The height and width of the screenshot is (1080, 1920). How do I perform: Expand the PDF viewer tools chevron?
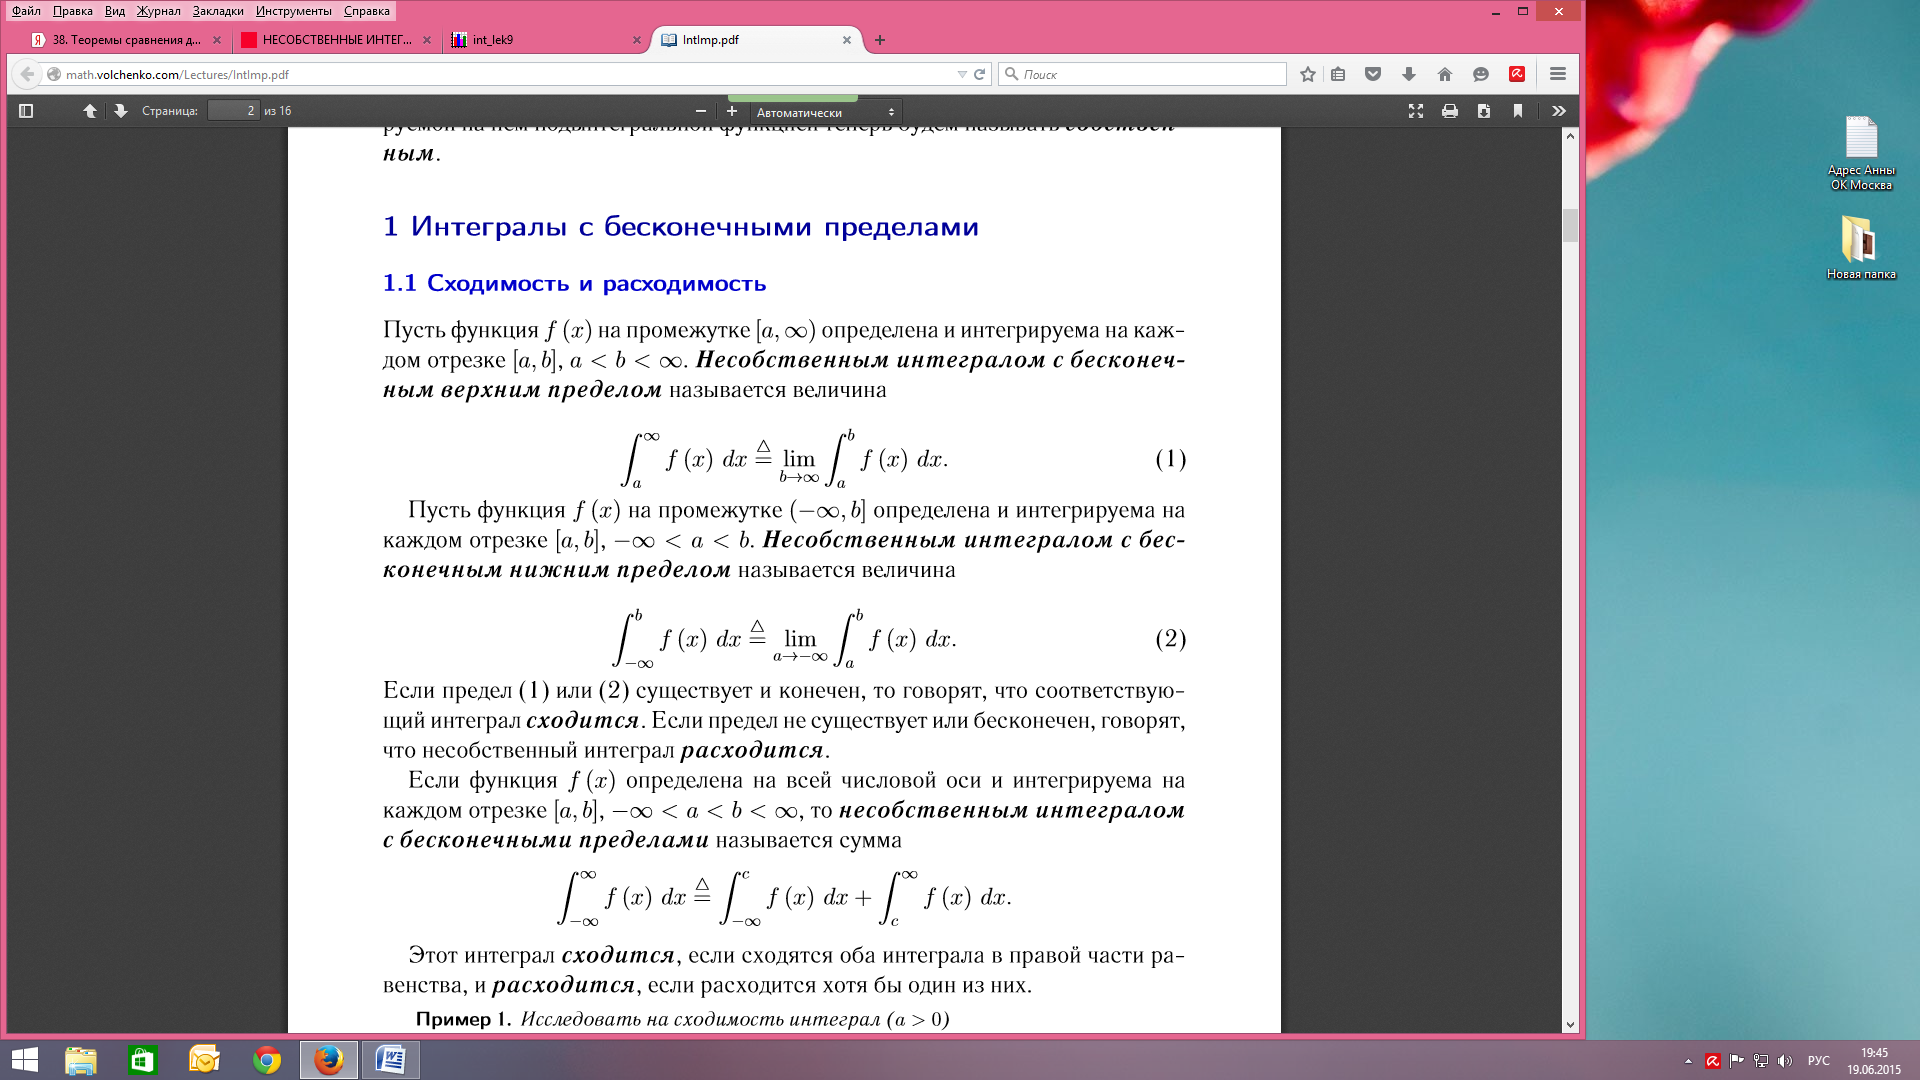[x=1559, y=111]
